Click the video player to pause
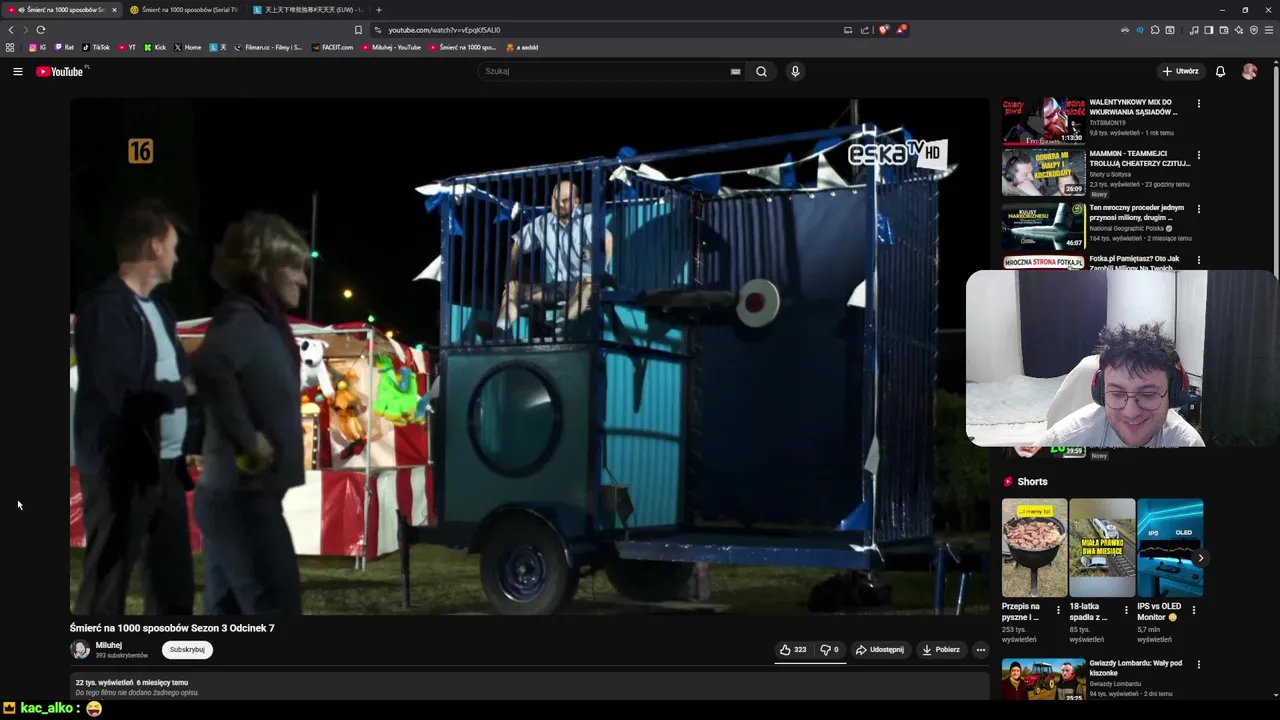This screenshot has height=720, width=1280. click(530, 356)
